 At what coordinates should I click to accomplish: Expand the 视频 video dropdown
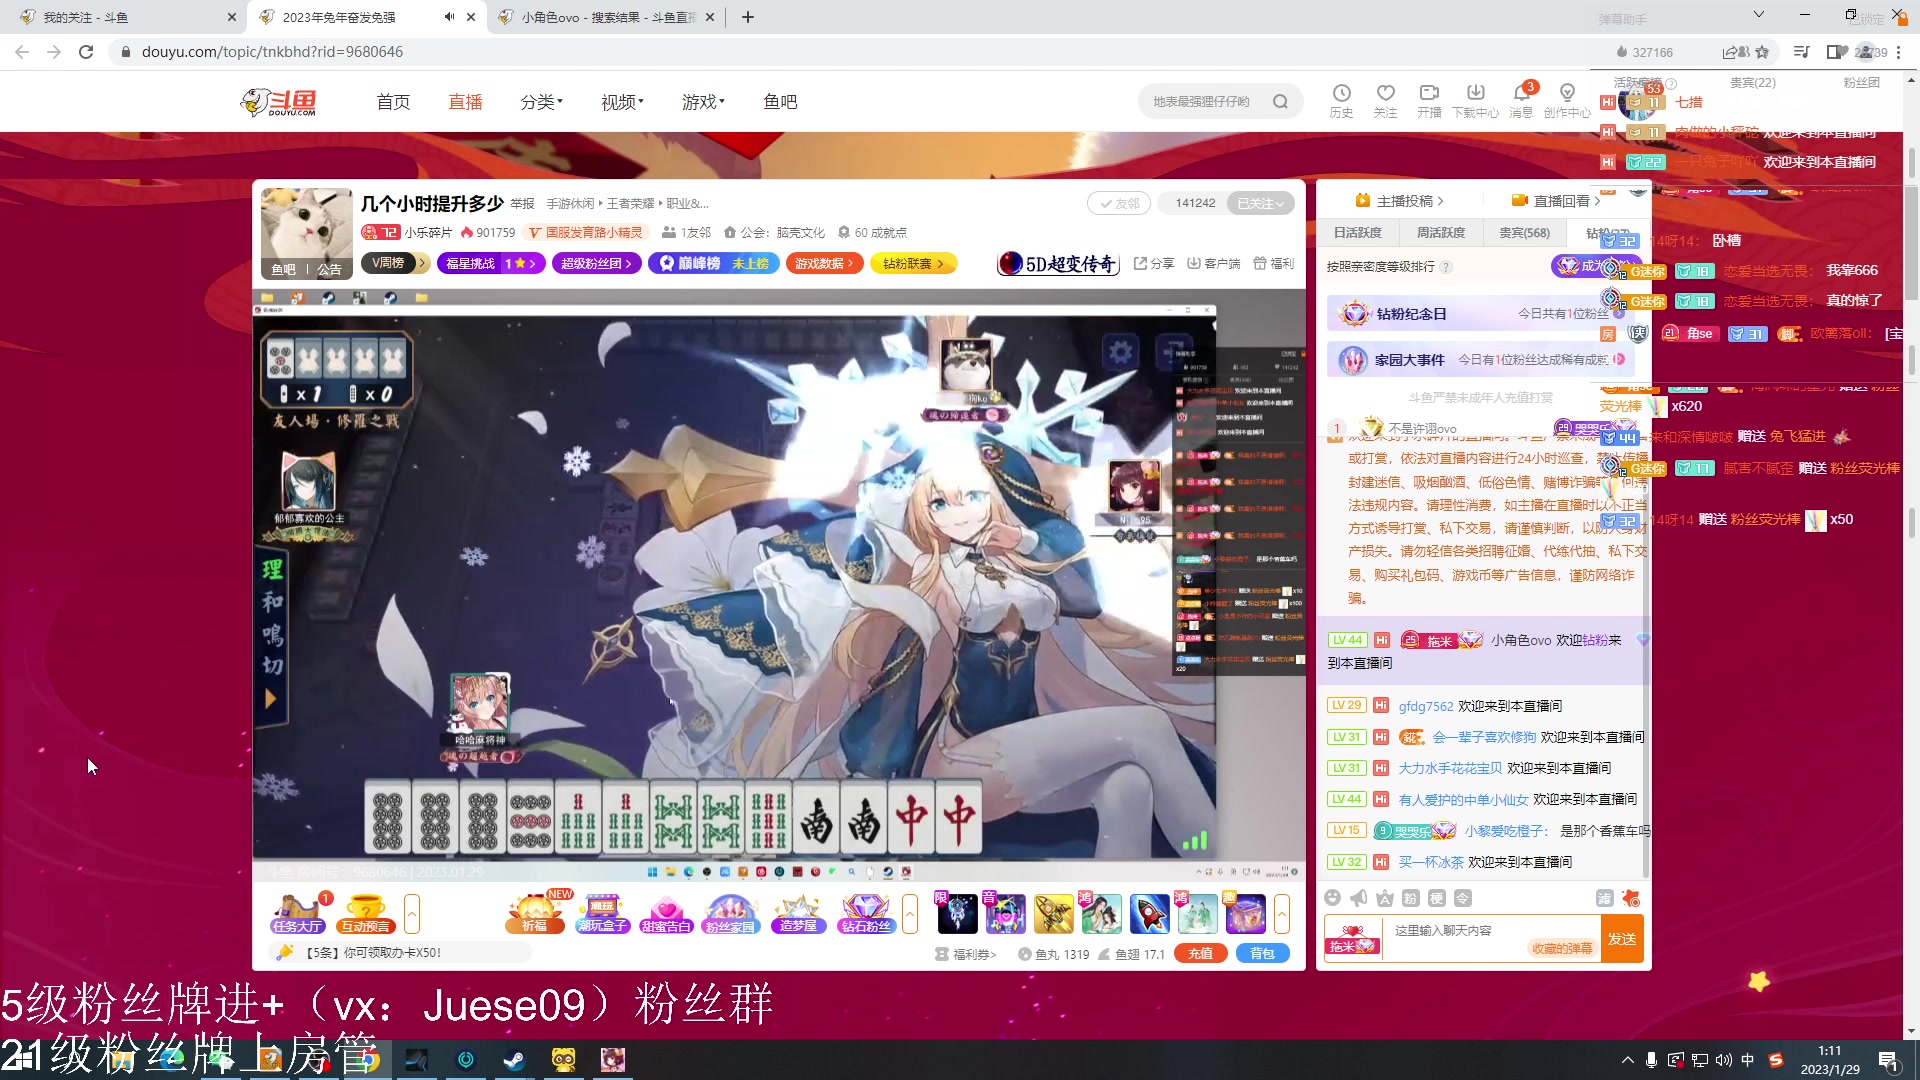click(x=622, y=101)
